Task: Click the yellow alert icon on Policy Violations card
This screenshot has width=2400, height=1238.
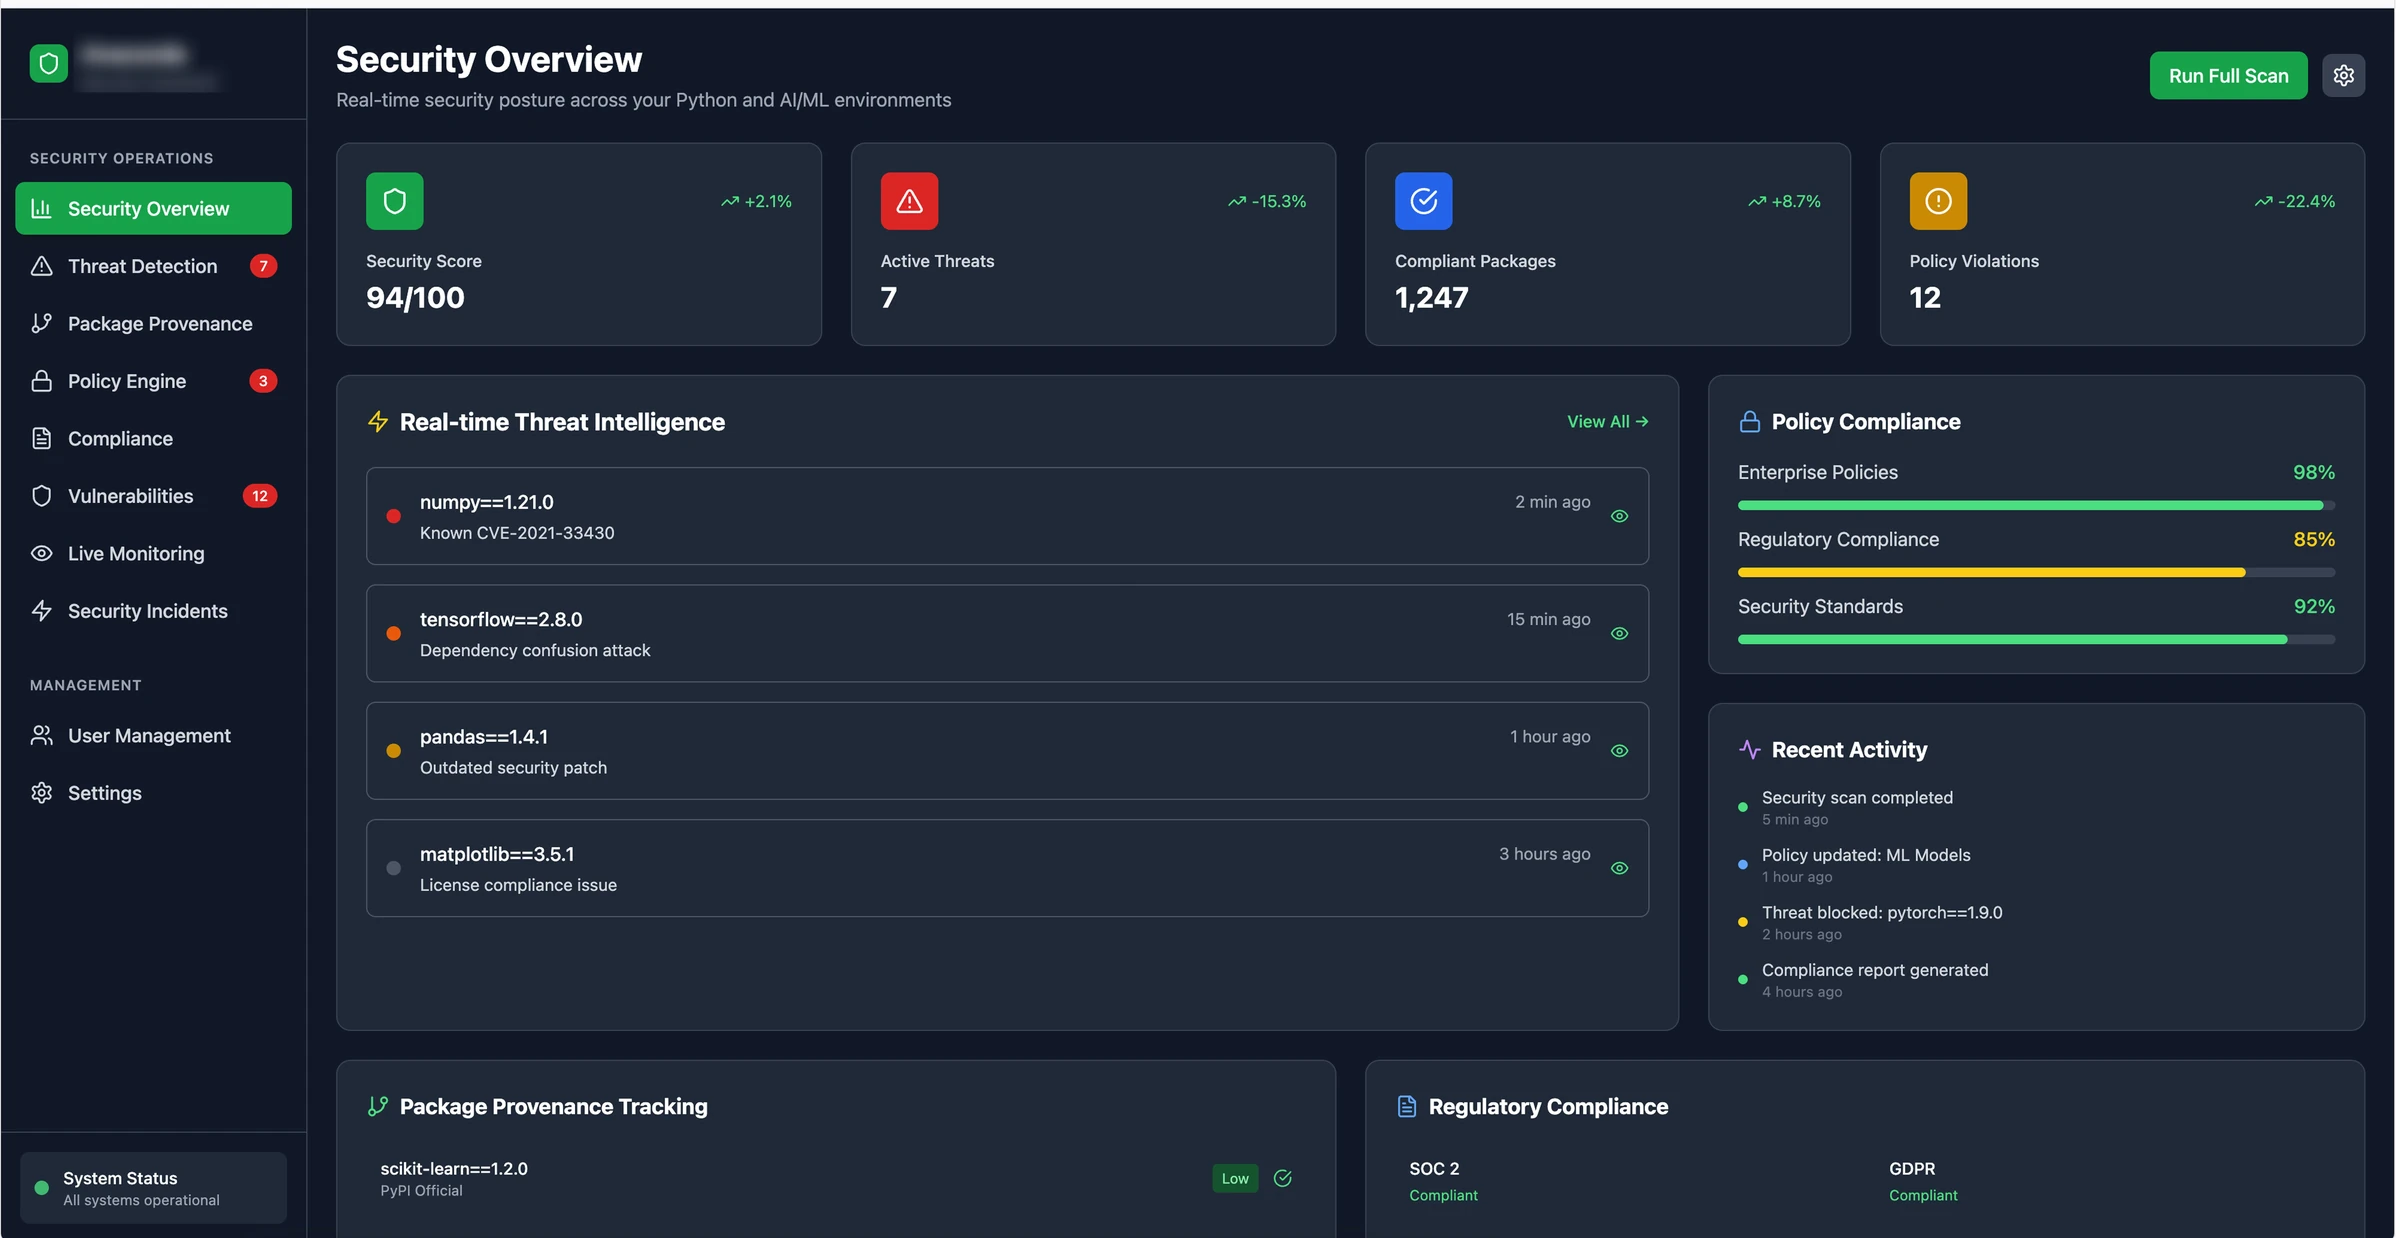Action: [1938, 201]
